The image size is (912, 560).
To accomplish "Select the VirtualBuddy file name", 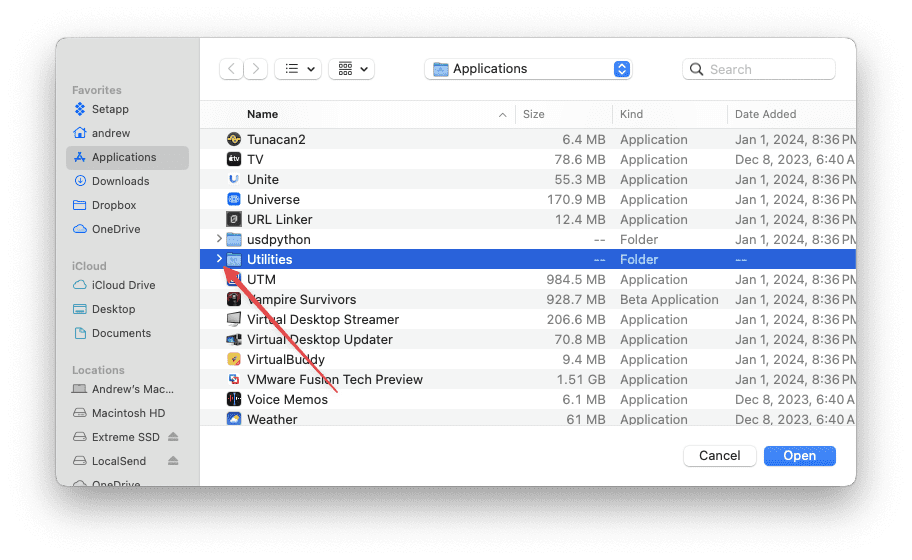I will pos(286,359).
